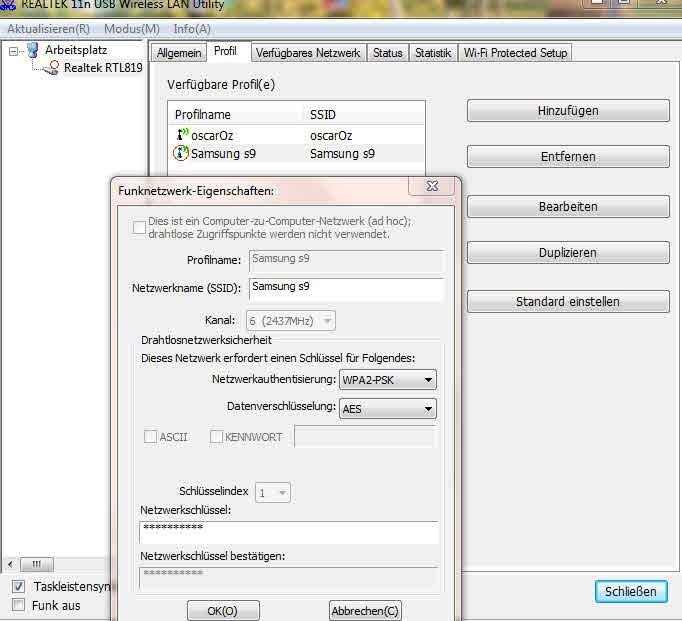This screenshot has height=621, width=682.
Task: Click the left tree horizontal scrollbar thumb
Action: point(37,564)
